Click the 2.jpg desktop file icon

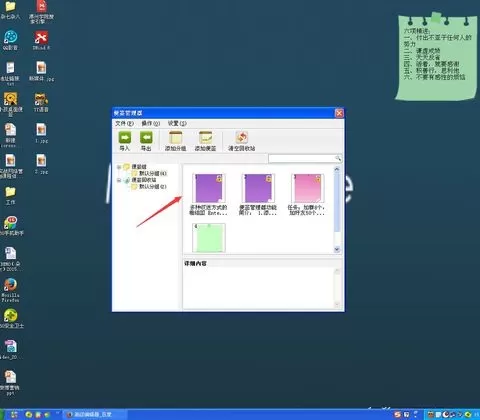pyautogui.click(x=41, y=161)
